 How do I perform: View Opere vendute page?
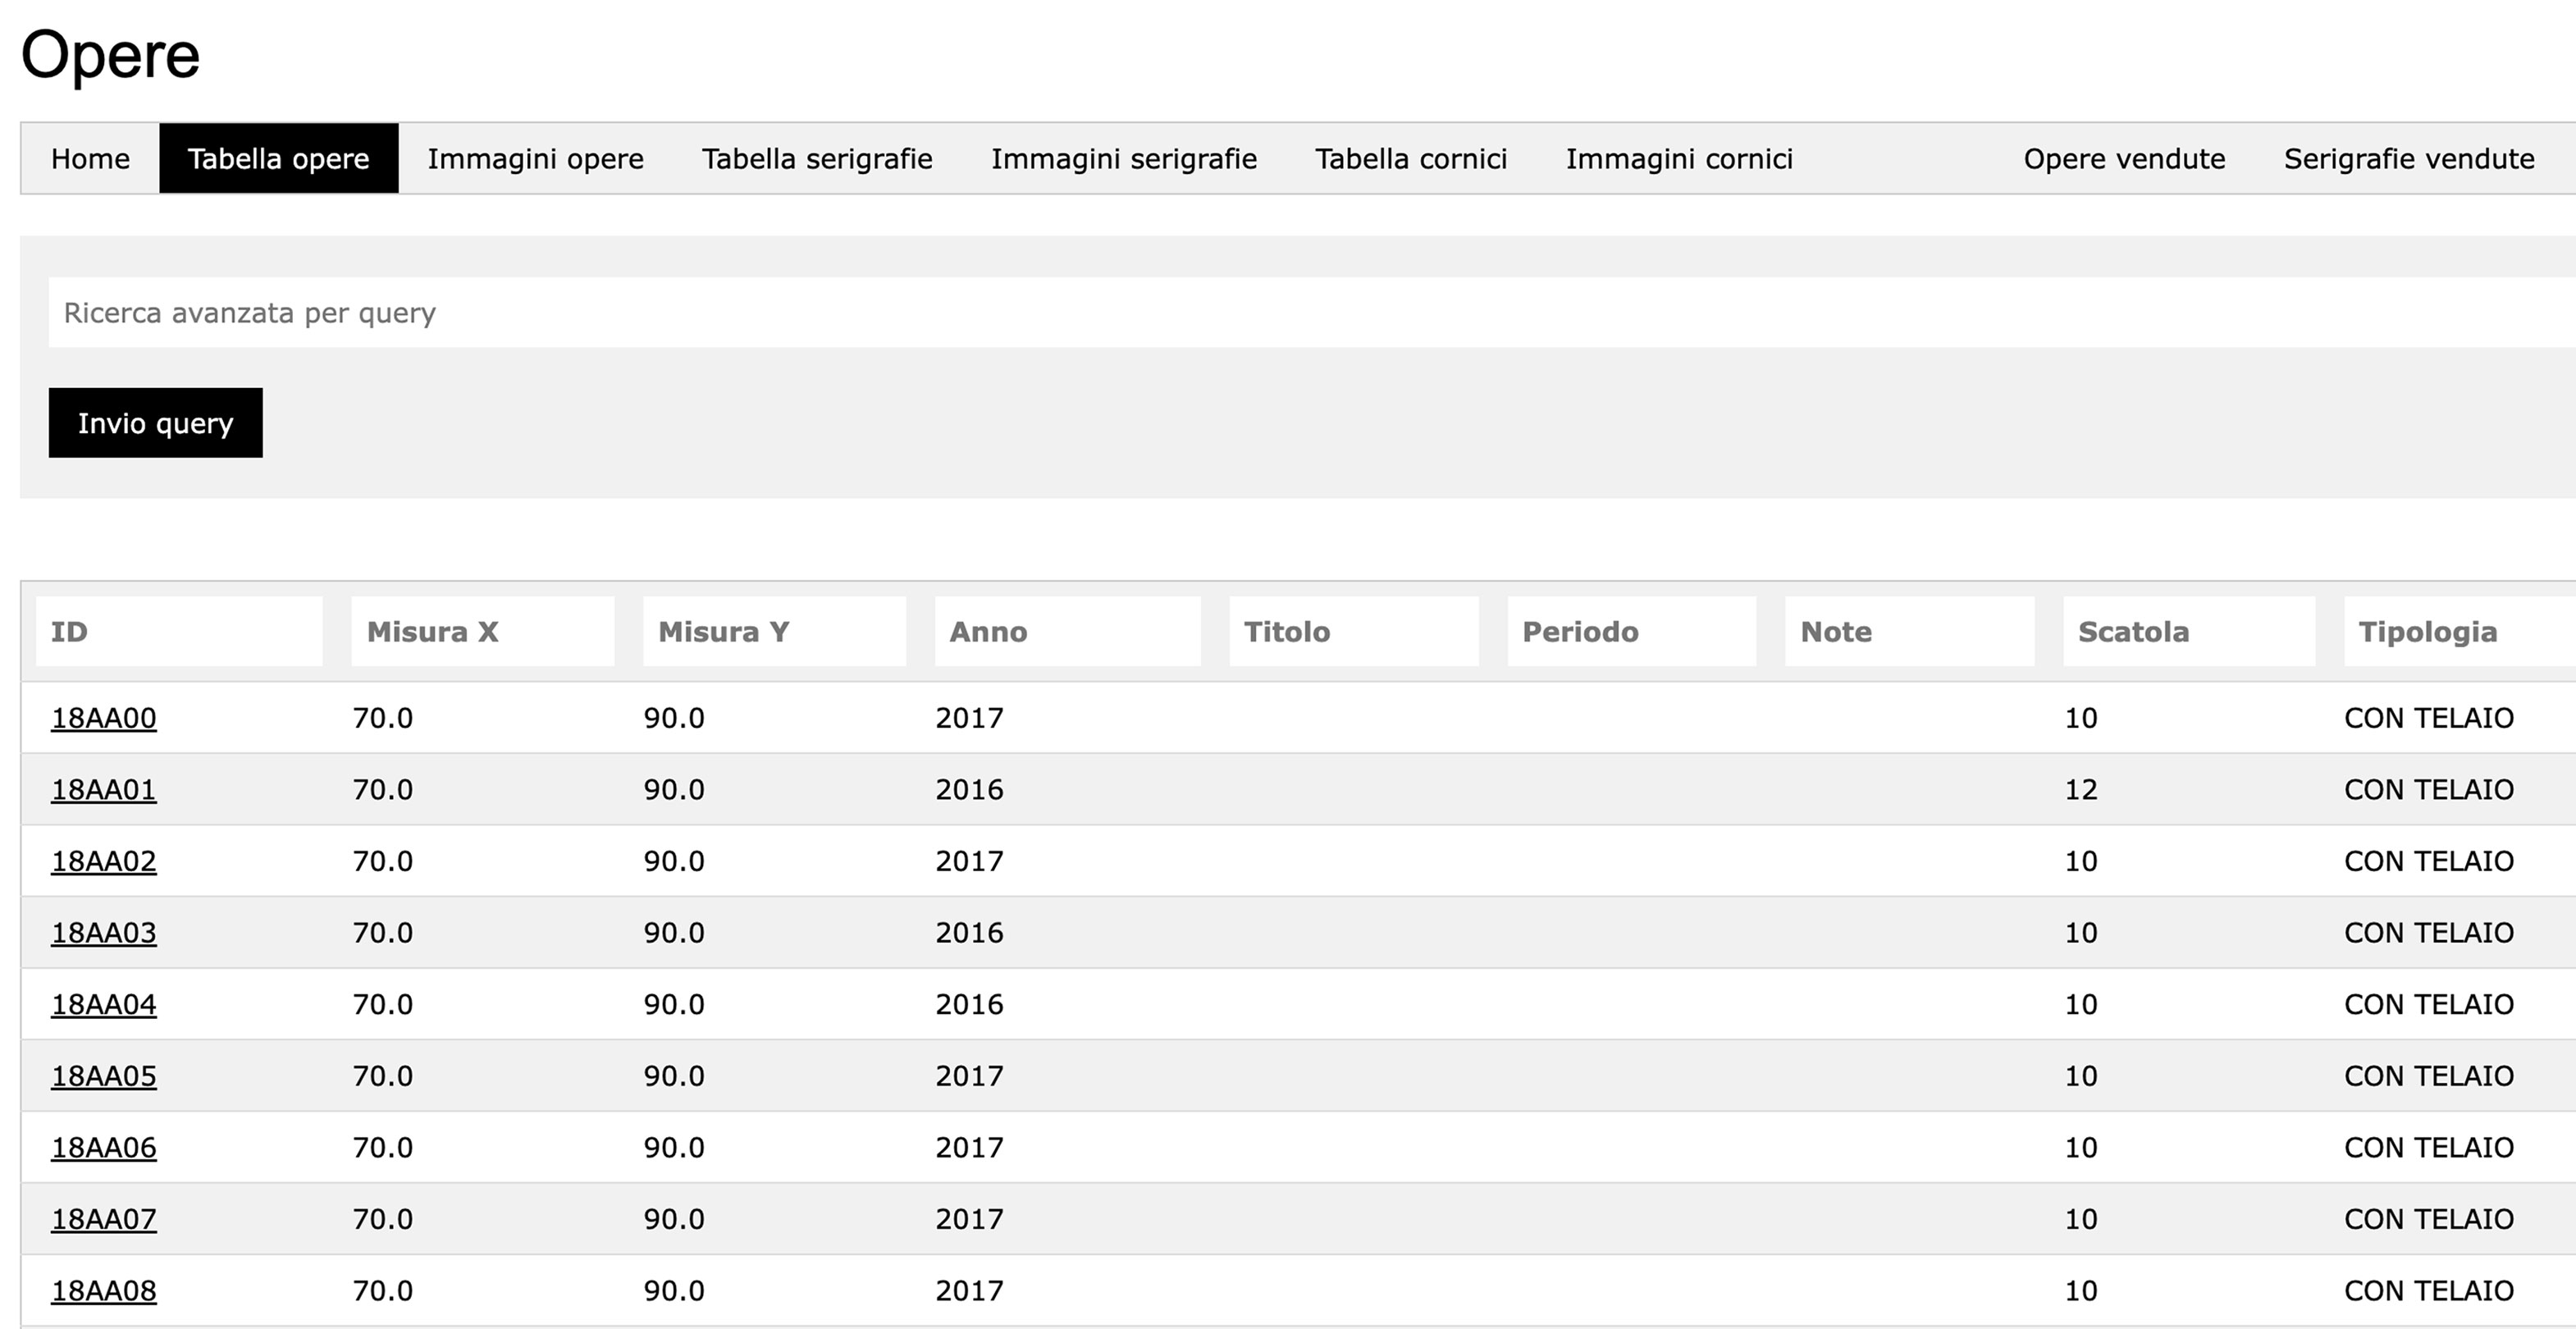(x=2125, y=159)
